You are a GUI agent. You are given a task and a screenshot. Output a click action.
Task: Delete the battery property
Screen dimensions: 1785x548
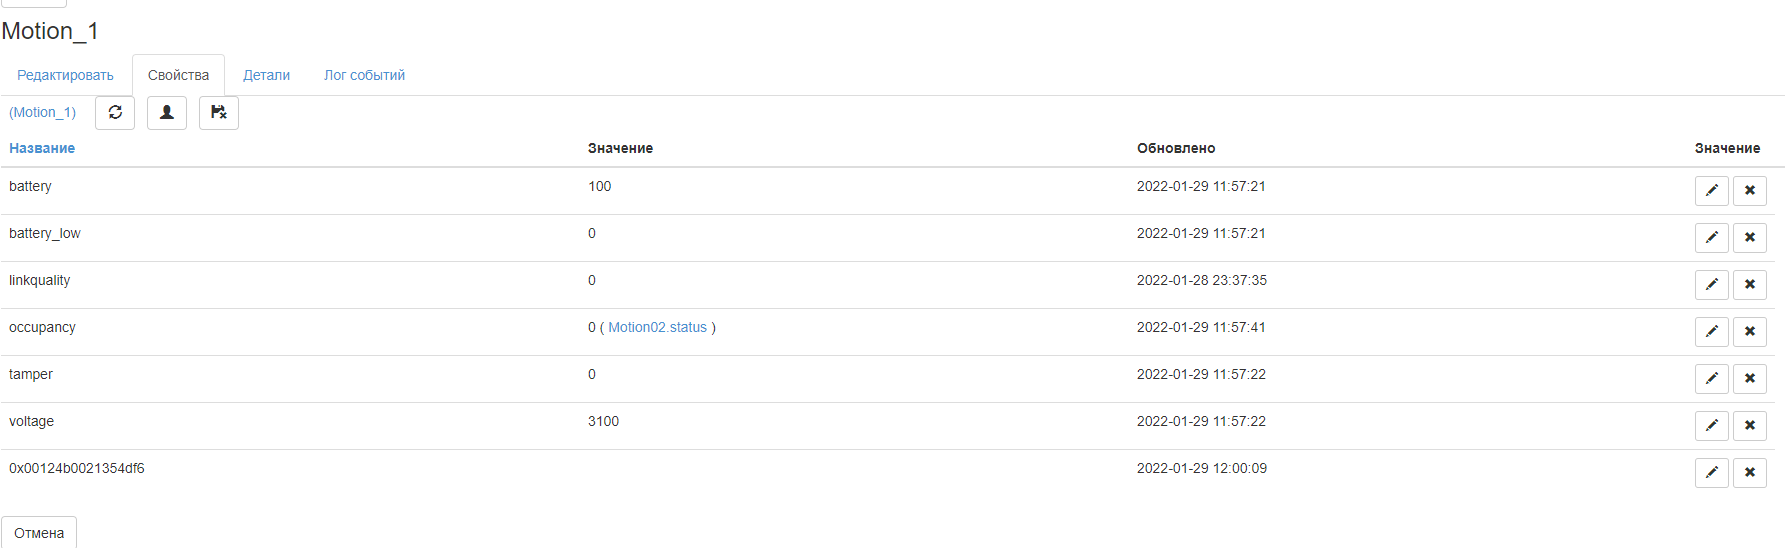1749,190
